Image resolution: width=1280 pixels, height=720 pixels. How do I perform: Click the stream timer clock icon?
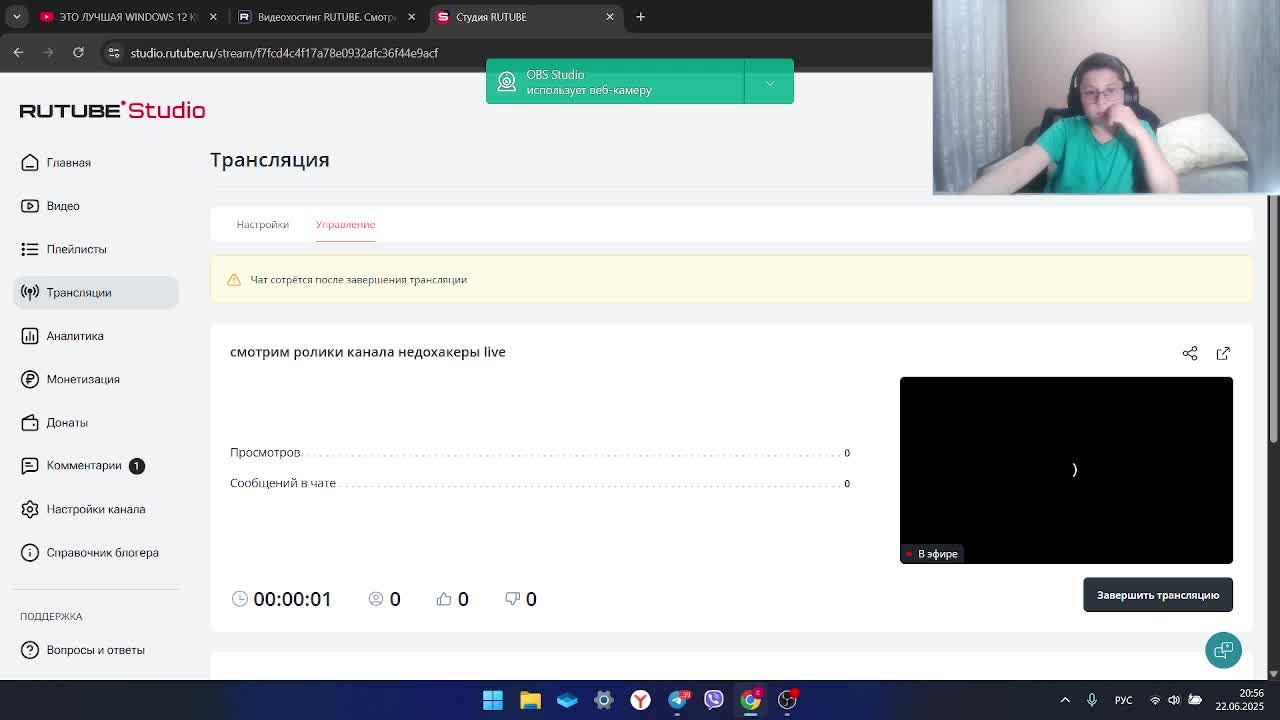click(x=240, y=598)
